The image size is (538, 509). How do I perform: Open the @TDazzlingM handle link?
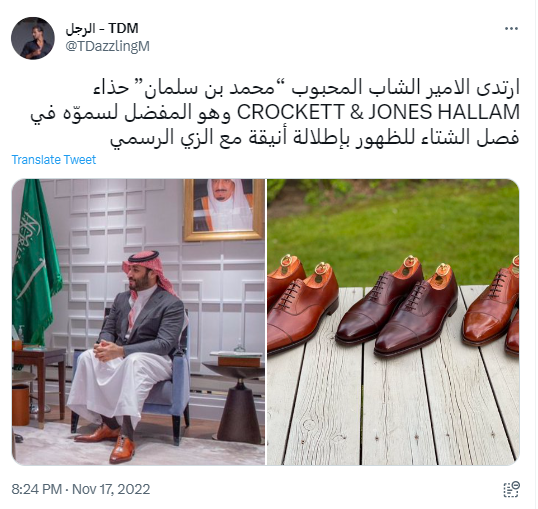[x=107, y=46]
